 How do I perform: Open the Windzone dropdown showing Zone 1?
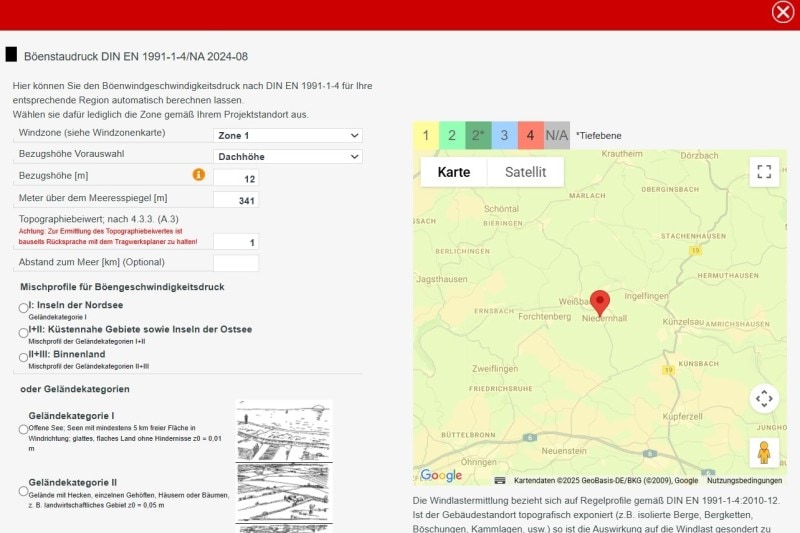point(288,135)
